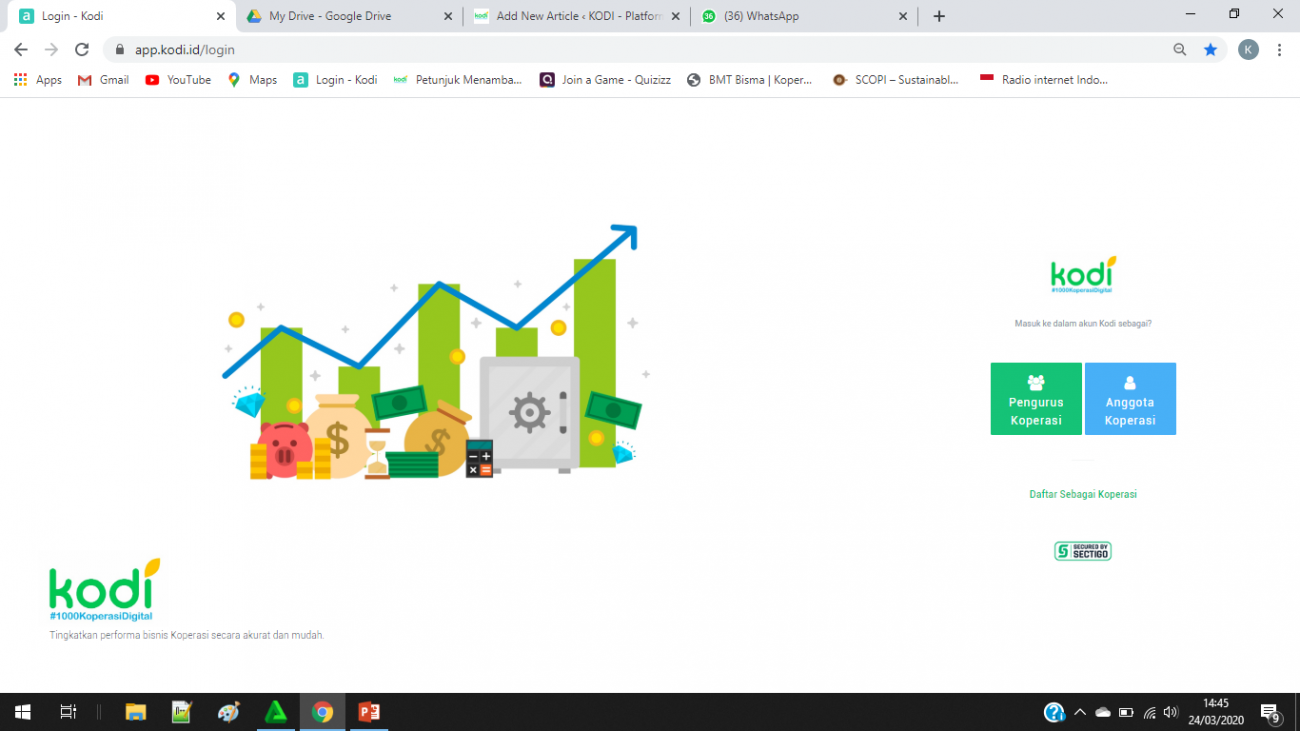The width and height of the screenshot is (1300, 731).
Task: Close the Google Drive tab
Action: pos(447,16)
